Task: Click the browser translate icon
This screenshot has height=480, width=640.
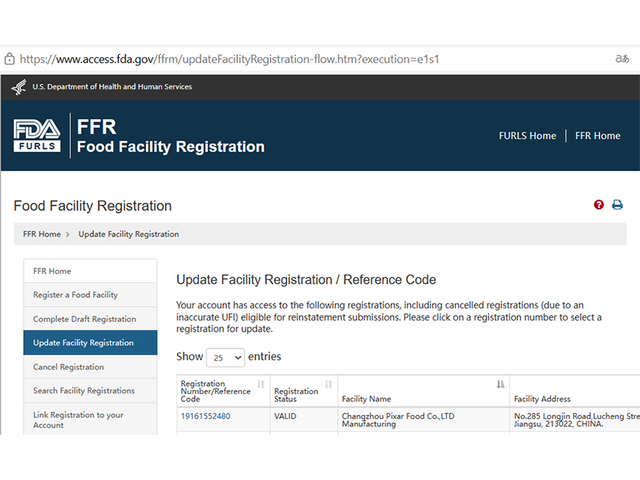Action: click(x=621, y=59)
